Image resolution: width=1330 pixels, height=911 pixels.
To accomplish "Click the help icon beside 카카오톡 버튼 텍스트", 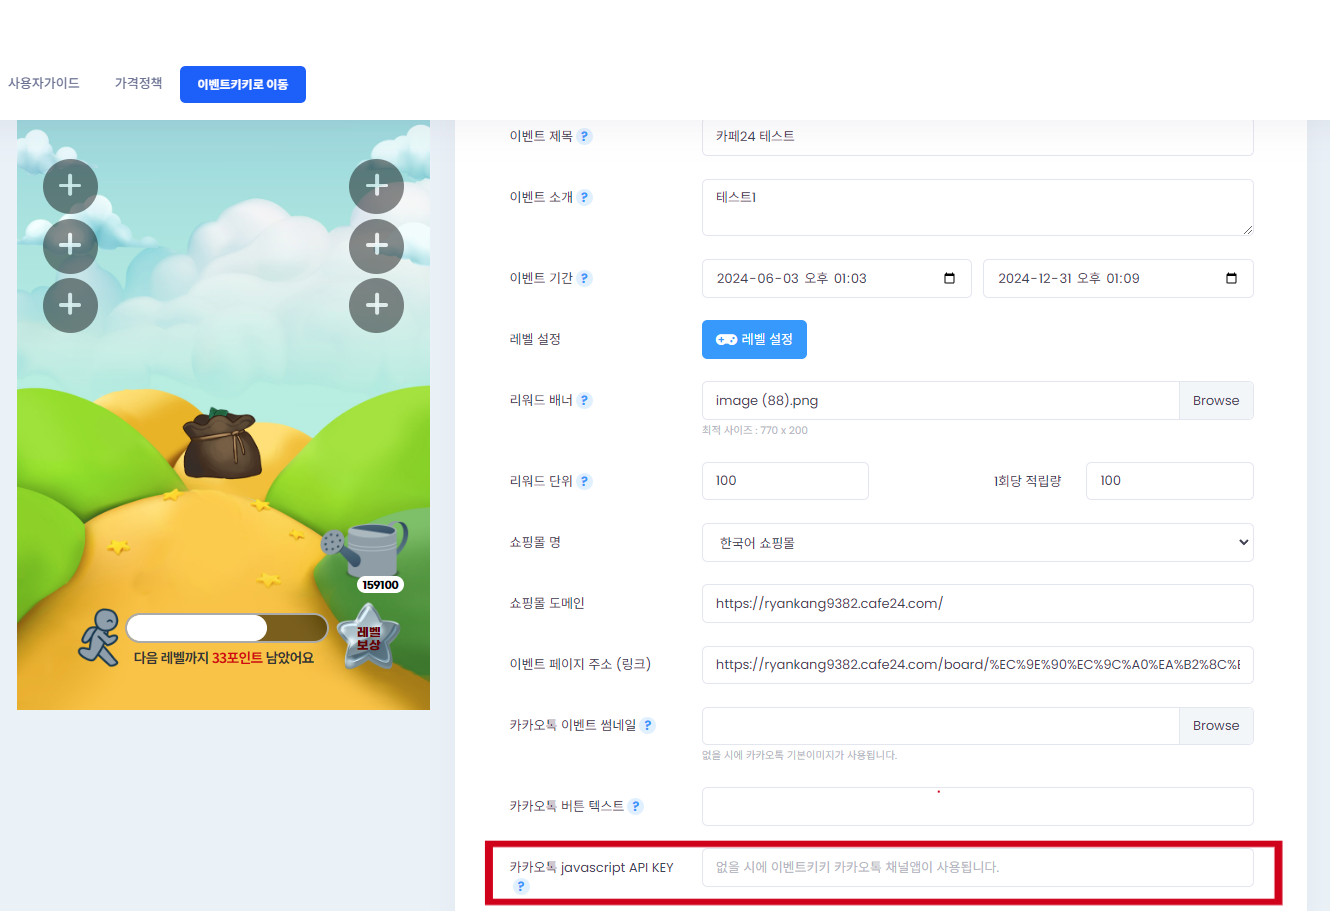I will coord(636,807).
